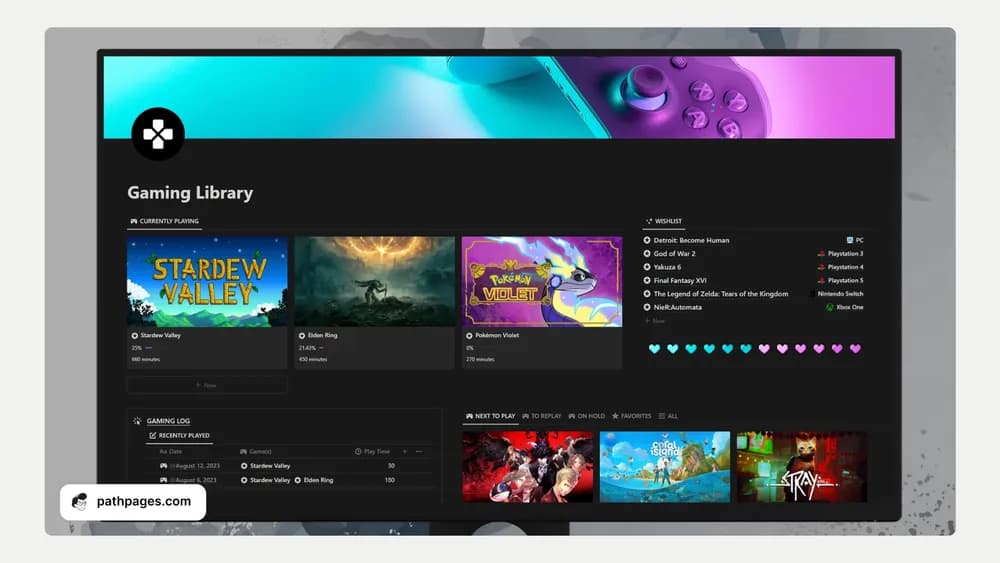
Task: Open the Stray cover thumbnail
Action: pos(802,467)
